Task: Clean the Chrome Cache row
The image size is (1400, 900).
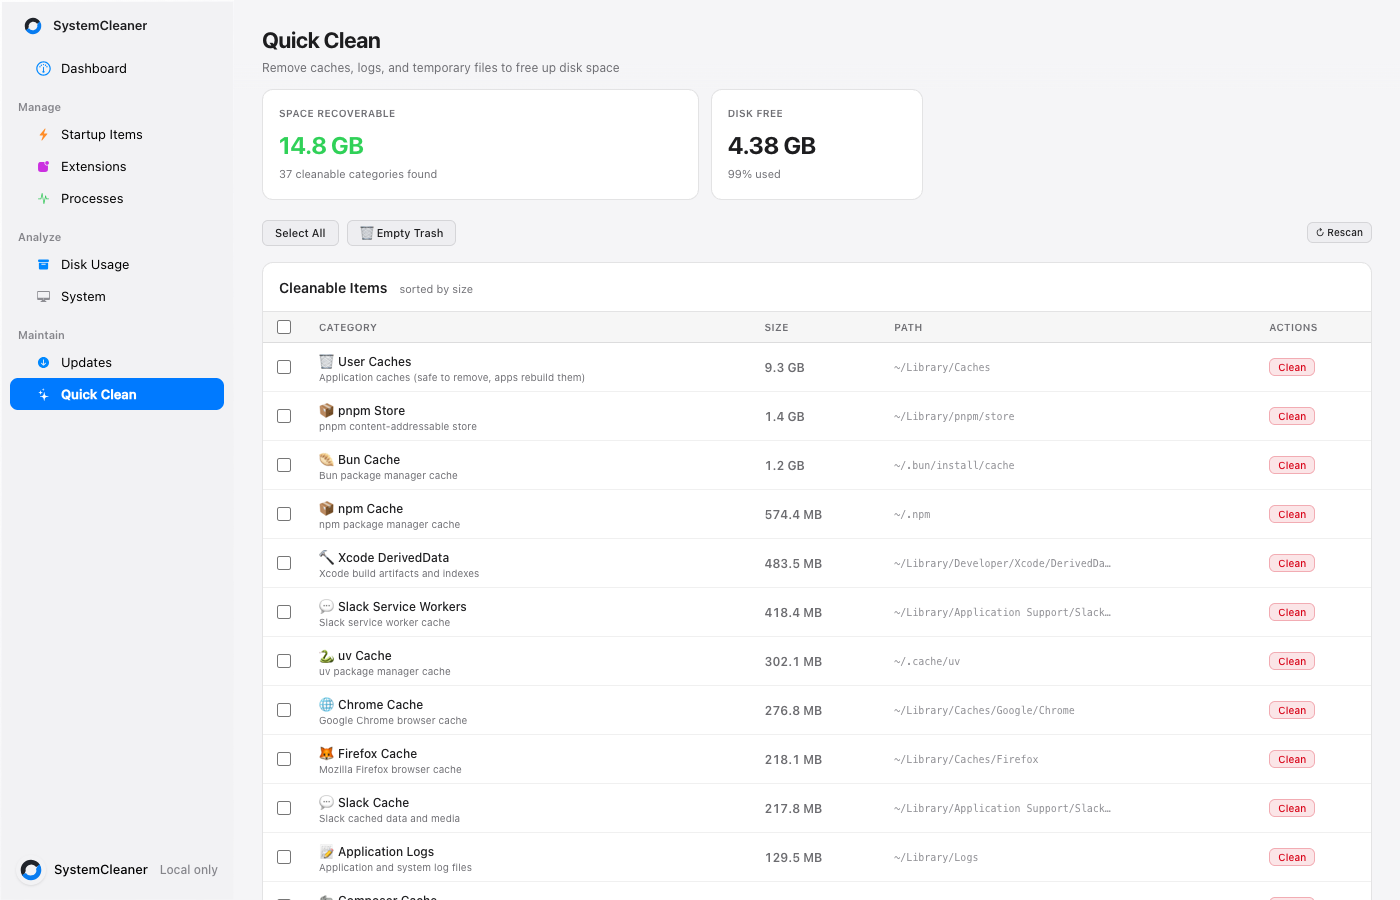Action: pos(1292,710)
